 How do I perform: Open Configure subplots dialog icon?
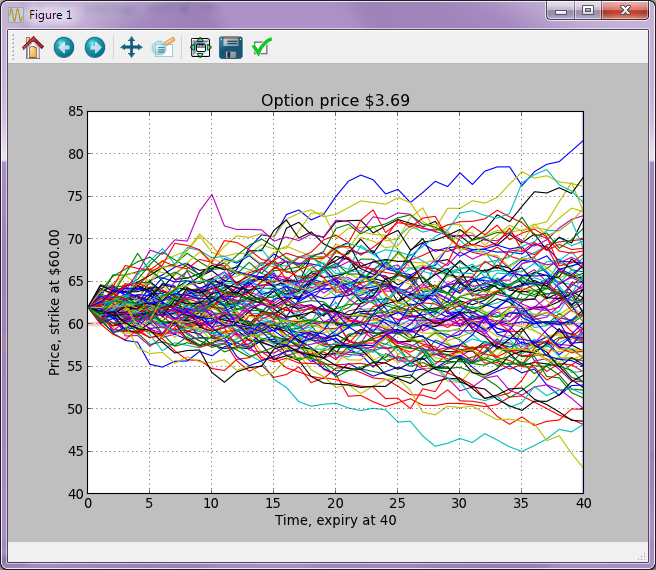pos(200,48)
